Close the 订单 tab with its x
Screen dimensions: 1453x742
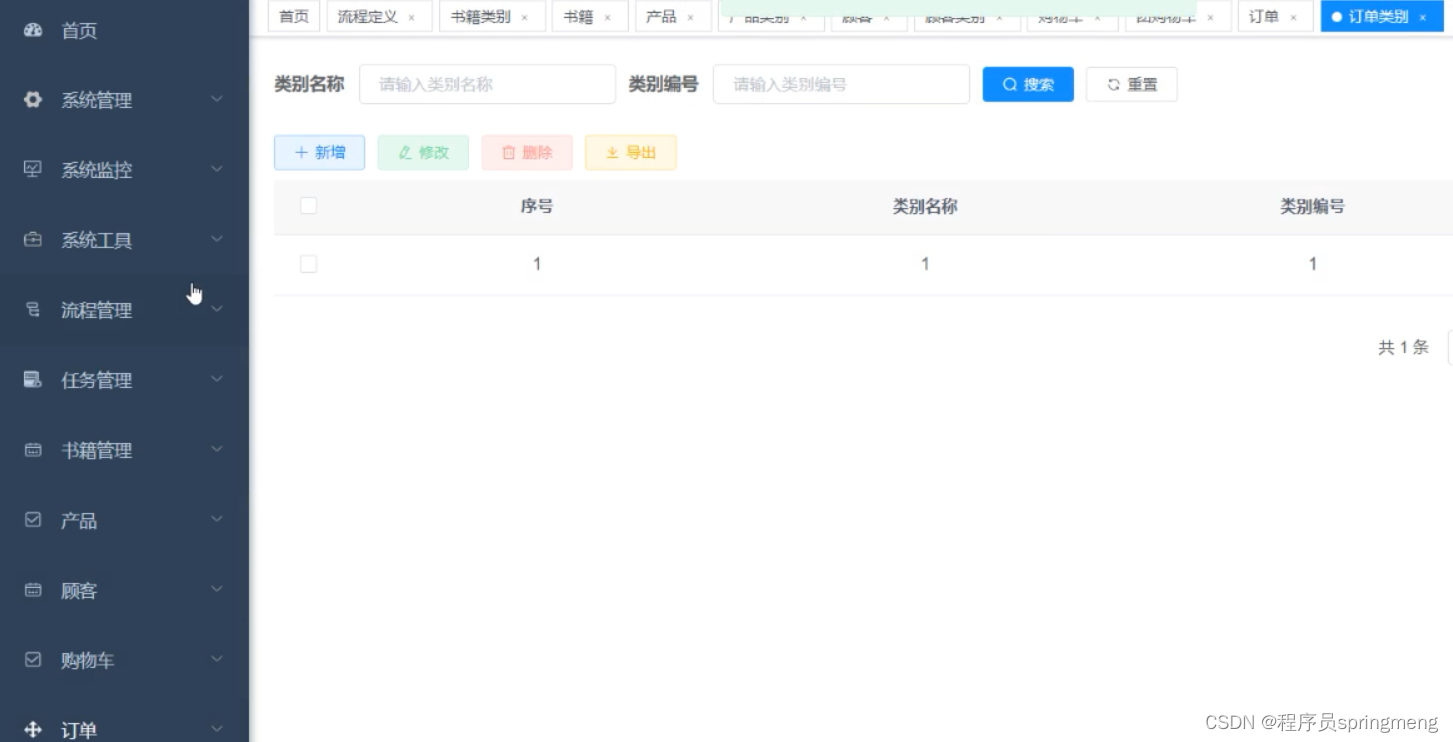[x=1294, y=18]
